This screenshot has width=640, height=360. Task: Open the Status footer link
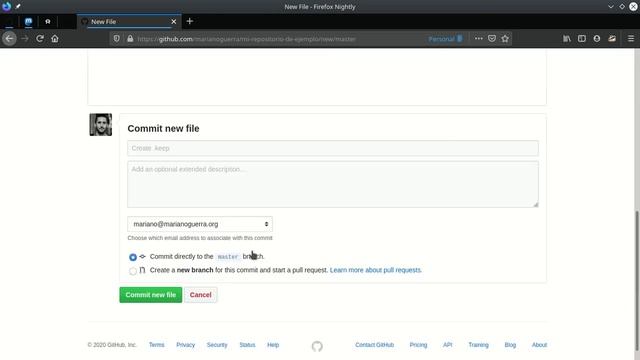[247, 345]
